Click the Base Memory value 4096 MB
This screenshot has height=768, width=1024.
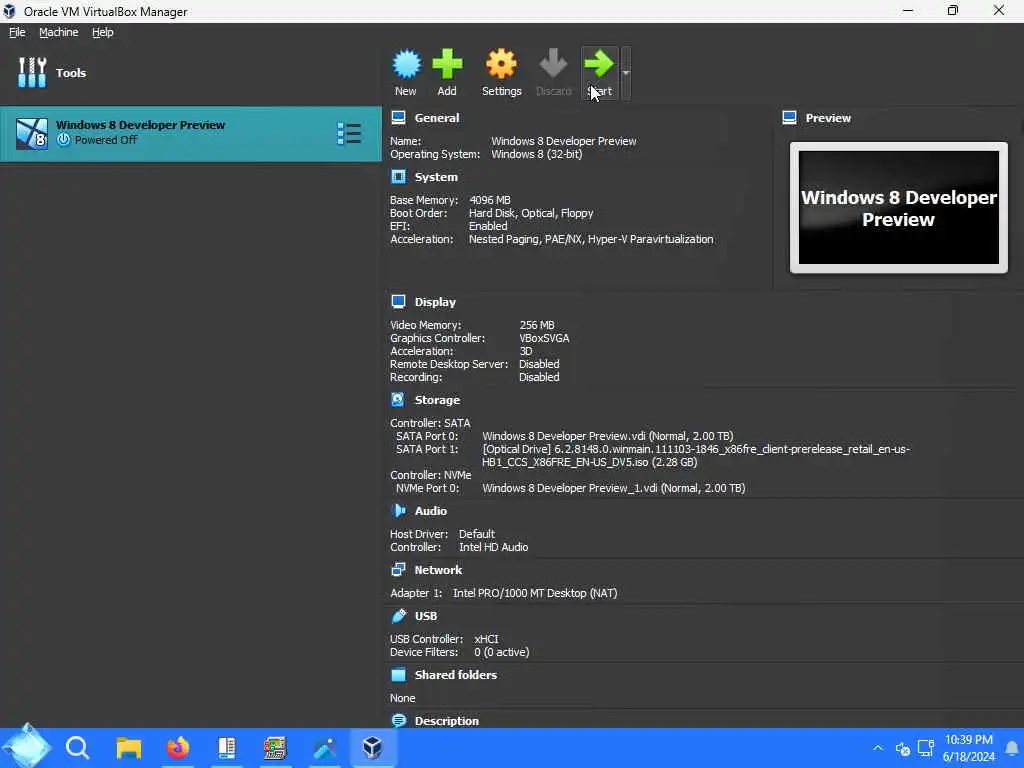click(x=490, y=200)
